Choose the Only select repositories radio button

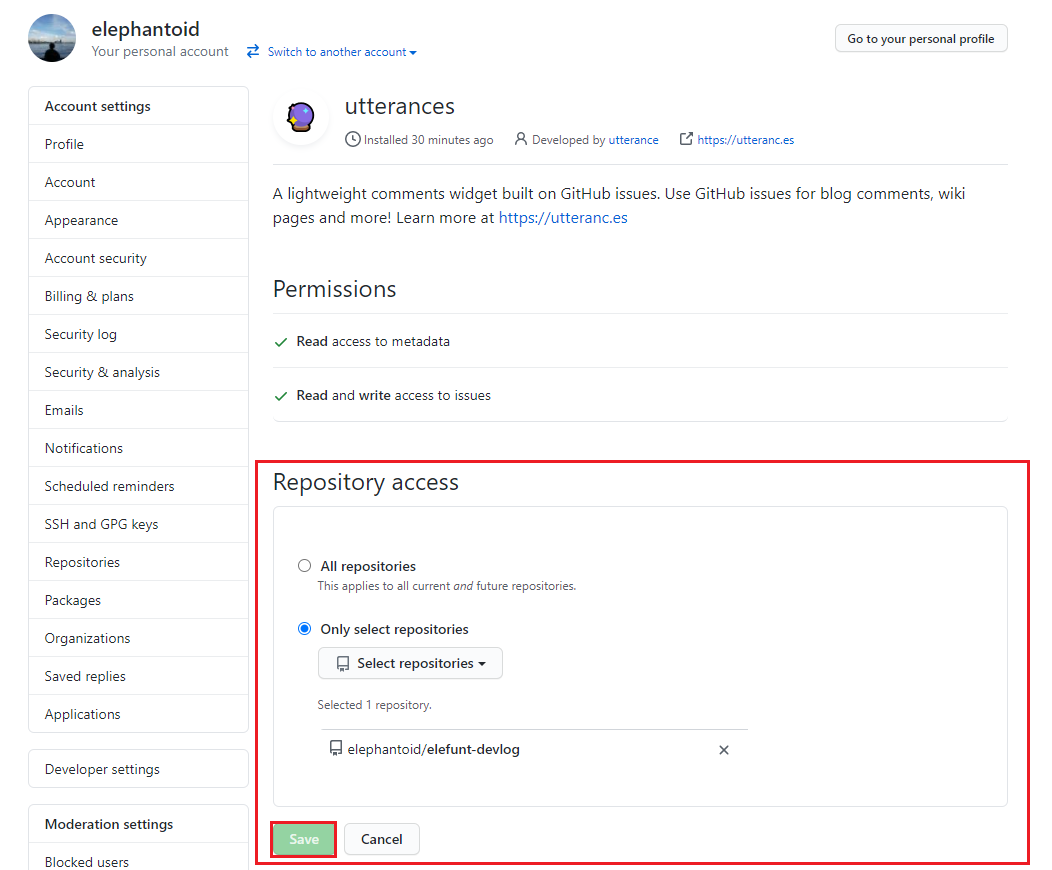(x=305, y=629)
